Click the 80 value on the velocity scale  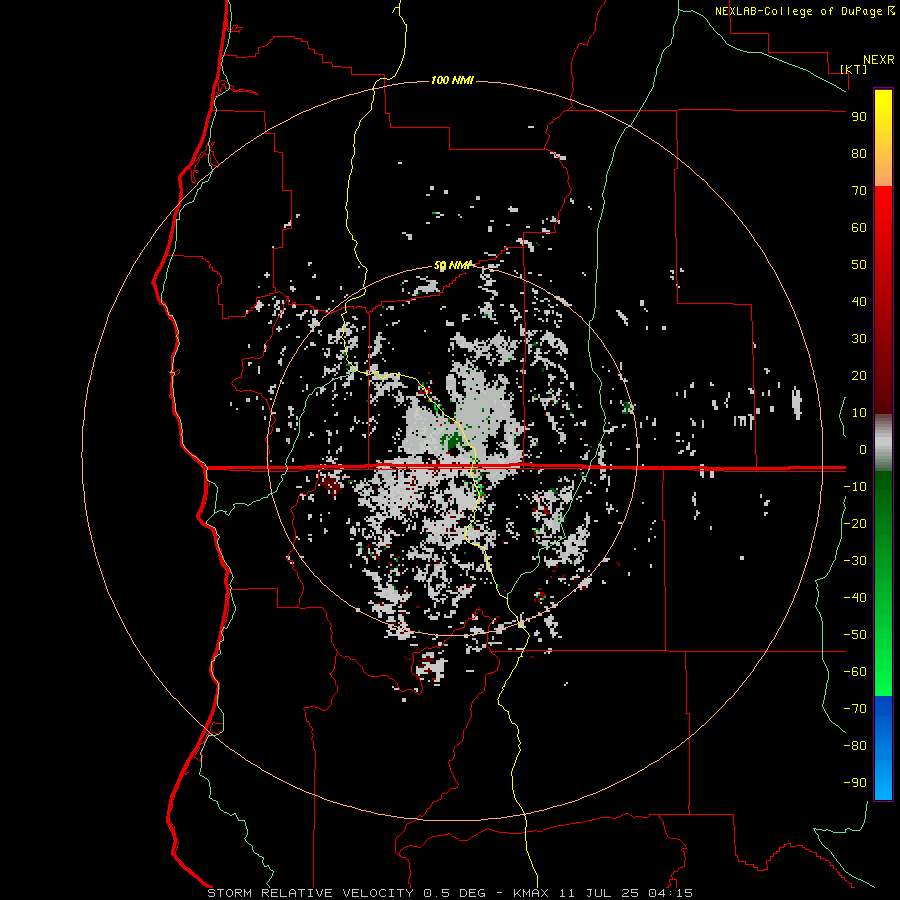point(859,153)
